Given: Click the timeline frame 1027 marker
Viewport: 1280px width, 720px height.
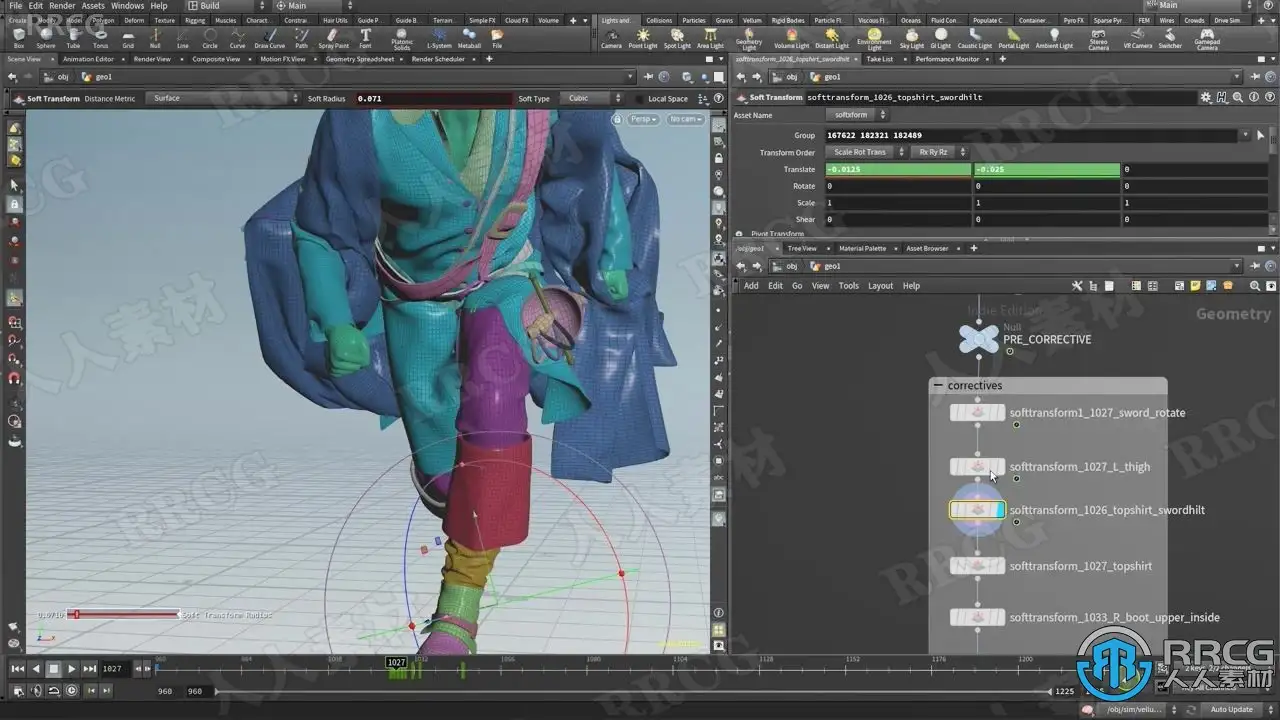Looking at the screenshot, I should [396, 662].
